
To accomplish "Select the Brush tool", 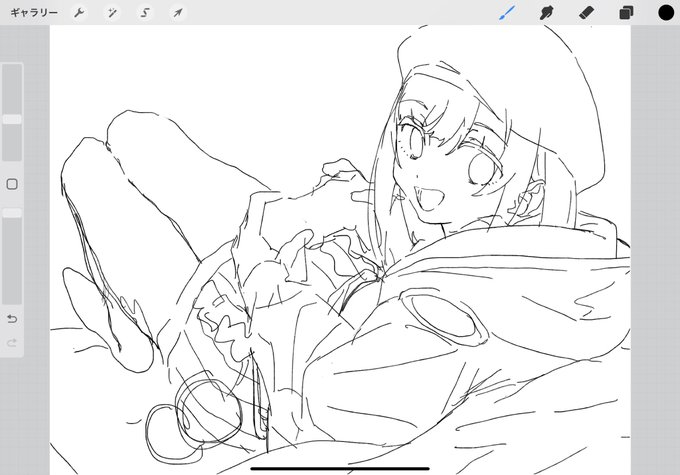I will (x=507, y=13).
